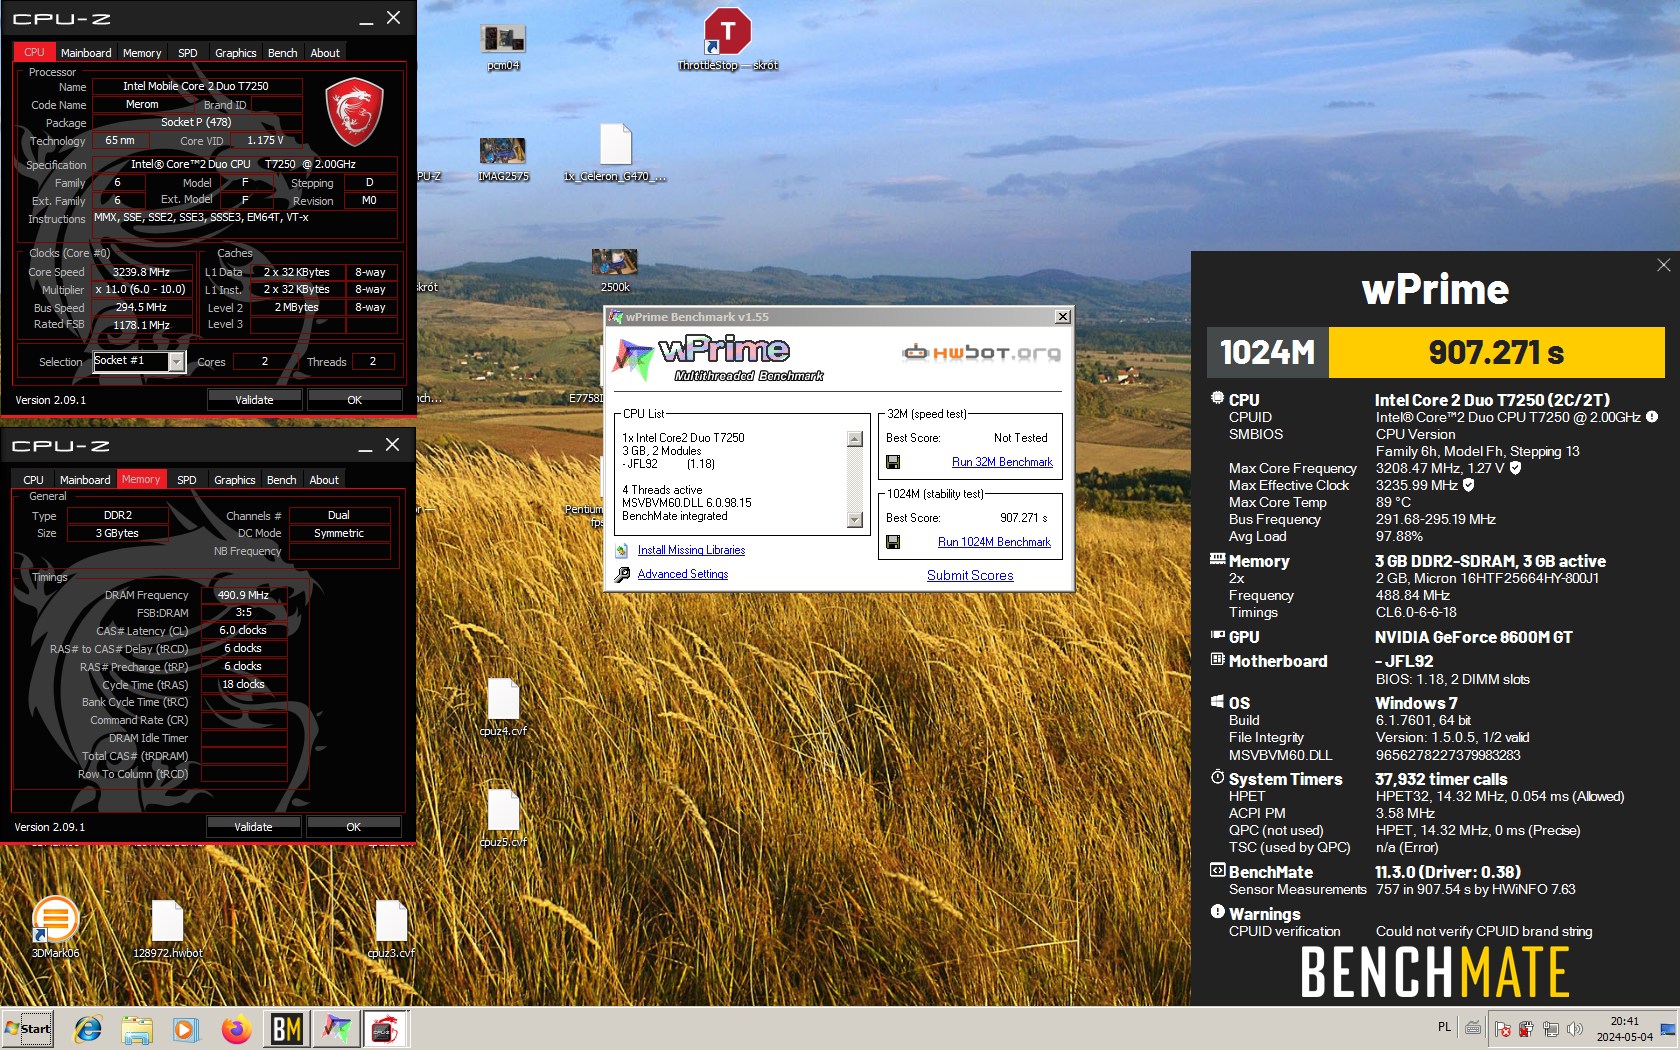Click the network icon in the system tray
The width and height of the screenshot is (1680, 1050).
(1550, 1029)
